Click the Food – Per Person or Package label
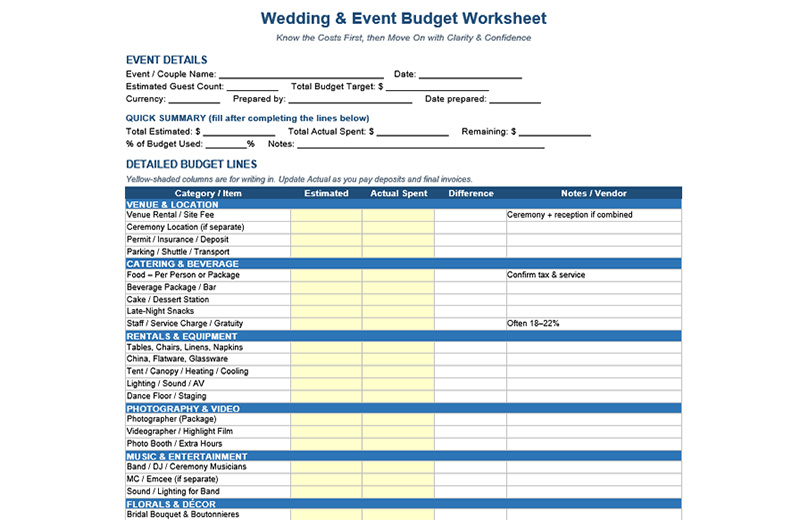 [x=183, y=275]
